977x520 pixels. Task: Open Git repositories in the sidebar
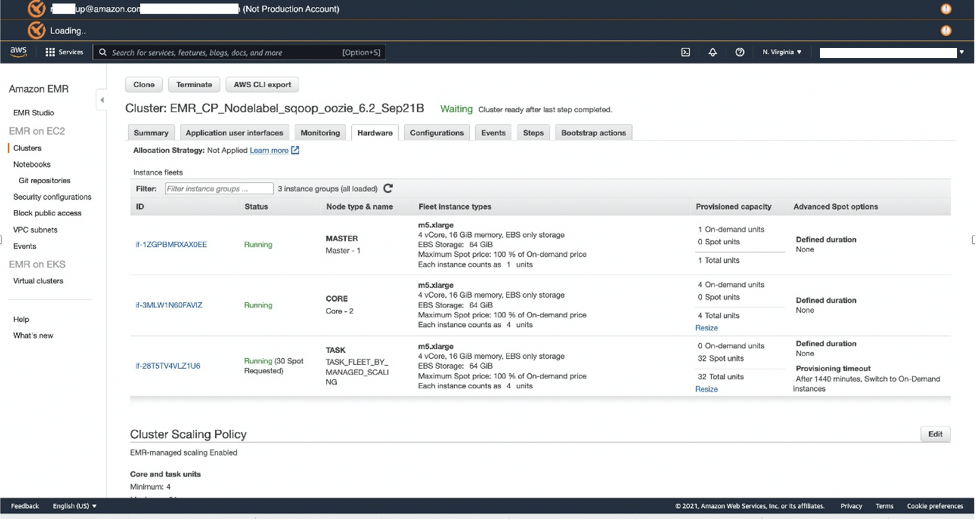44,181
